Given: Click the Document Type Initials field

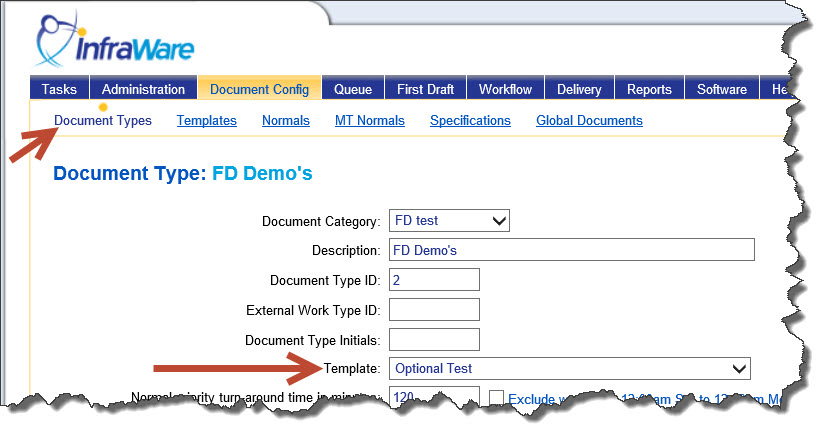Looking at the screenshot, I should 434,339.
